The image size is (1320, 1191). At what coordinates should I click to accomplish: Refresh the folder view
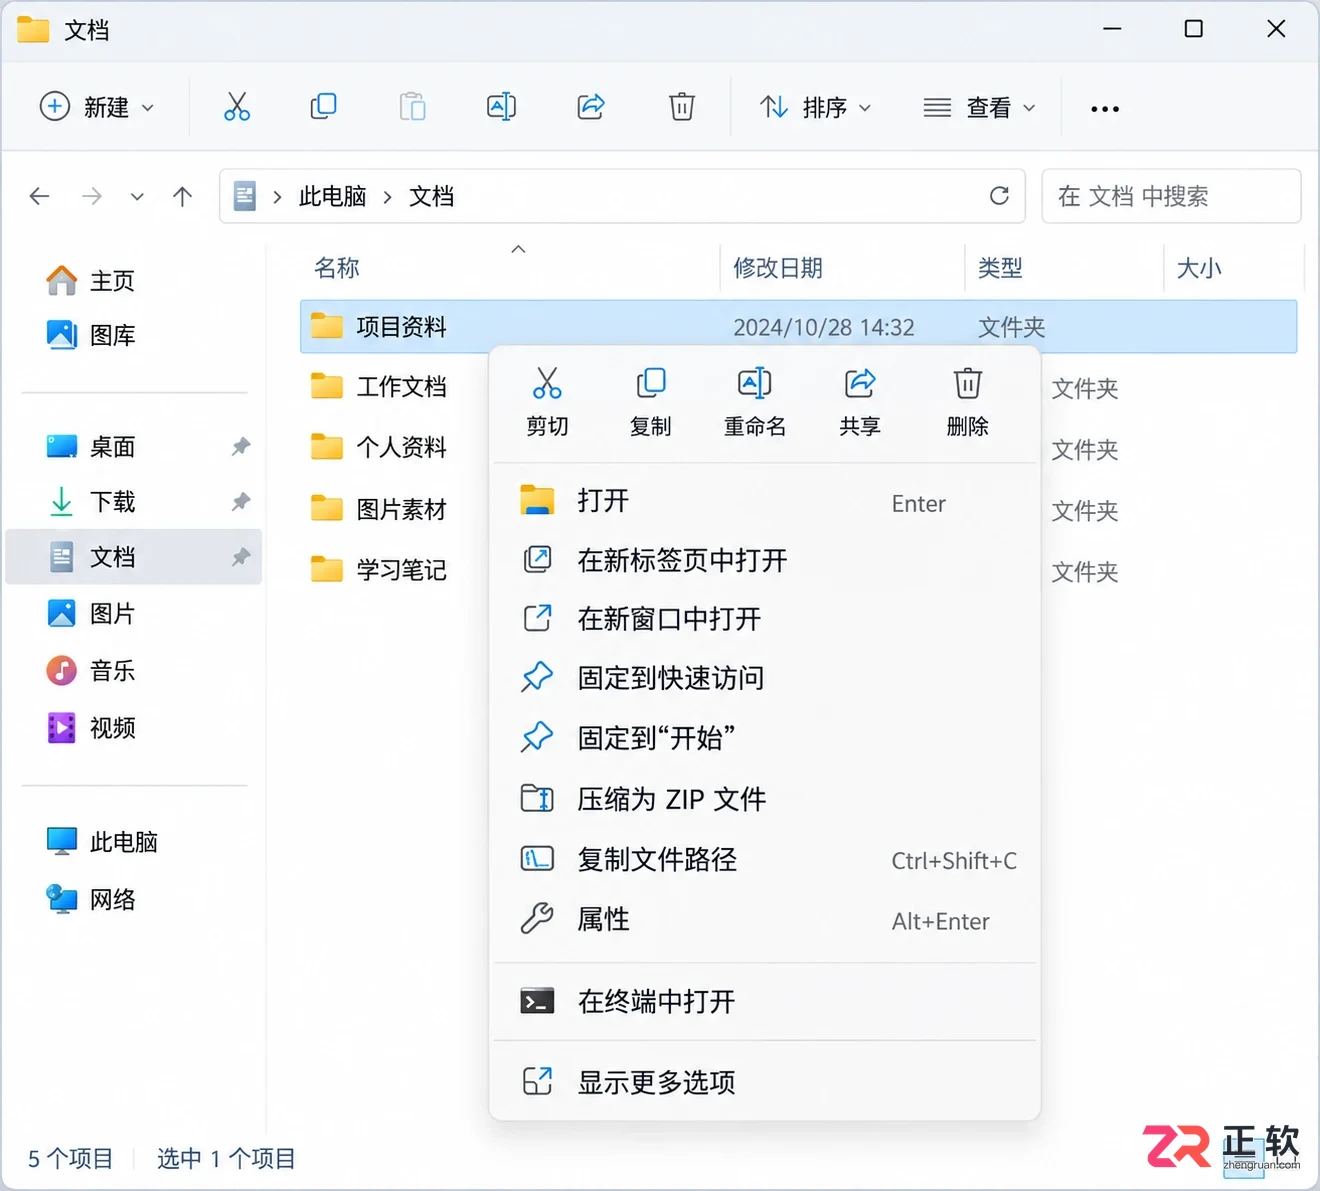coord(999,196)
